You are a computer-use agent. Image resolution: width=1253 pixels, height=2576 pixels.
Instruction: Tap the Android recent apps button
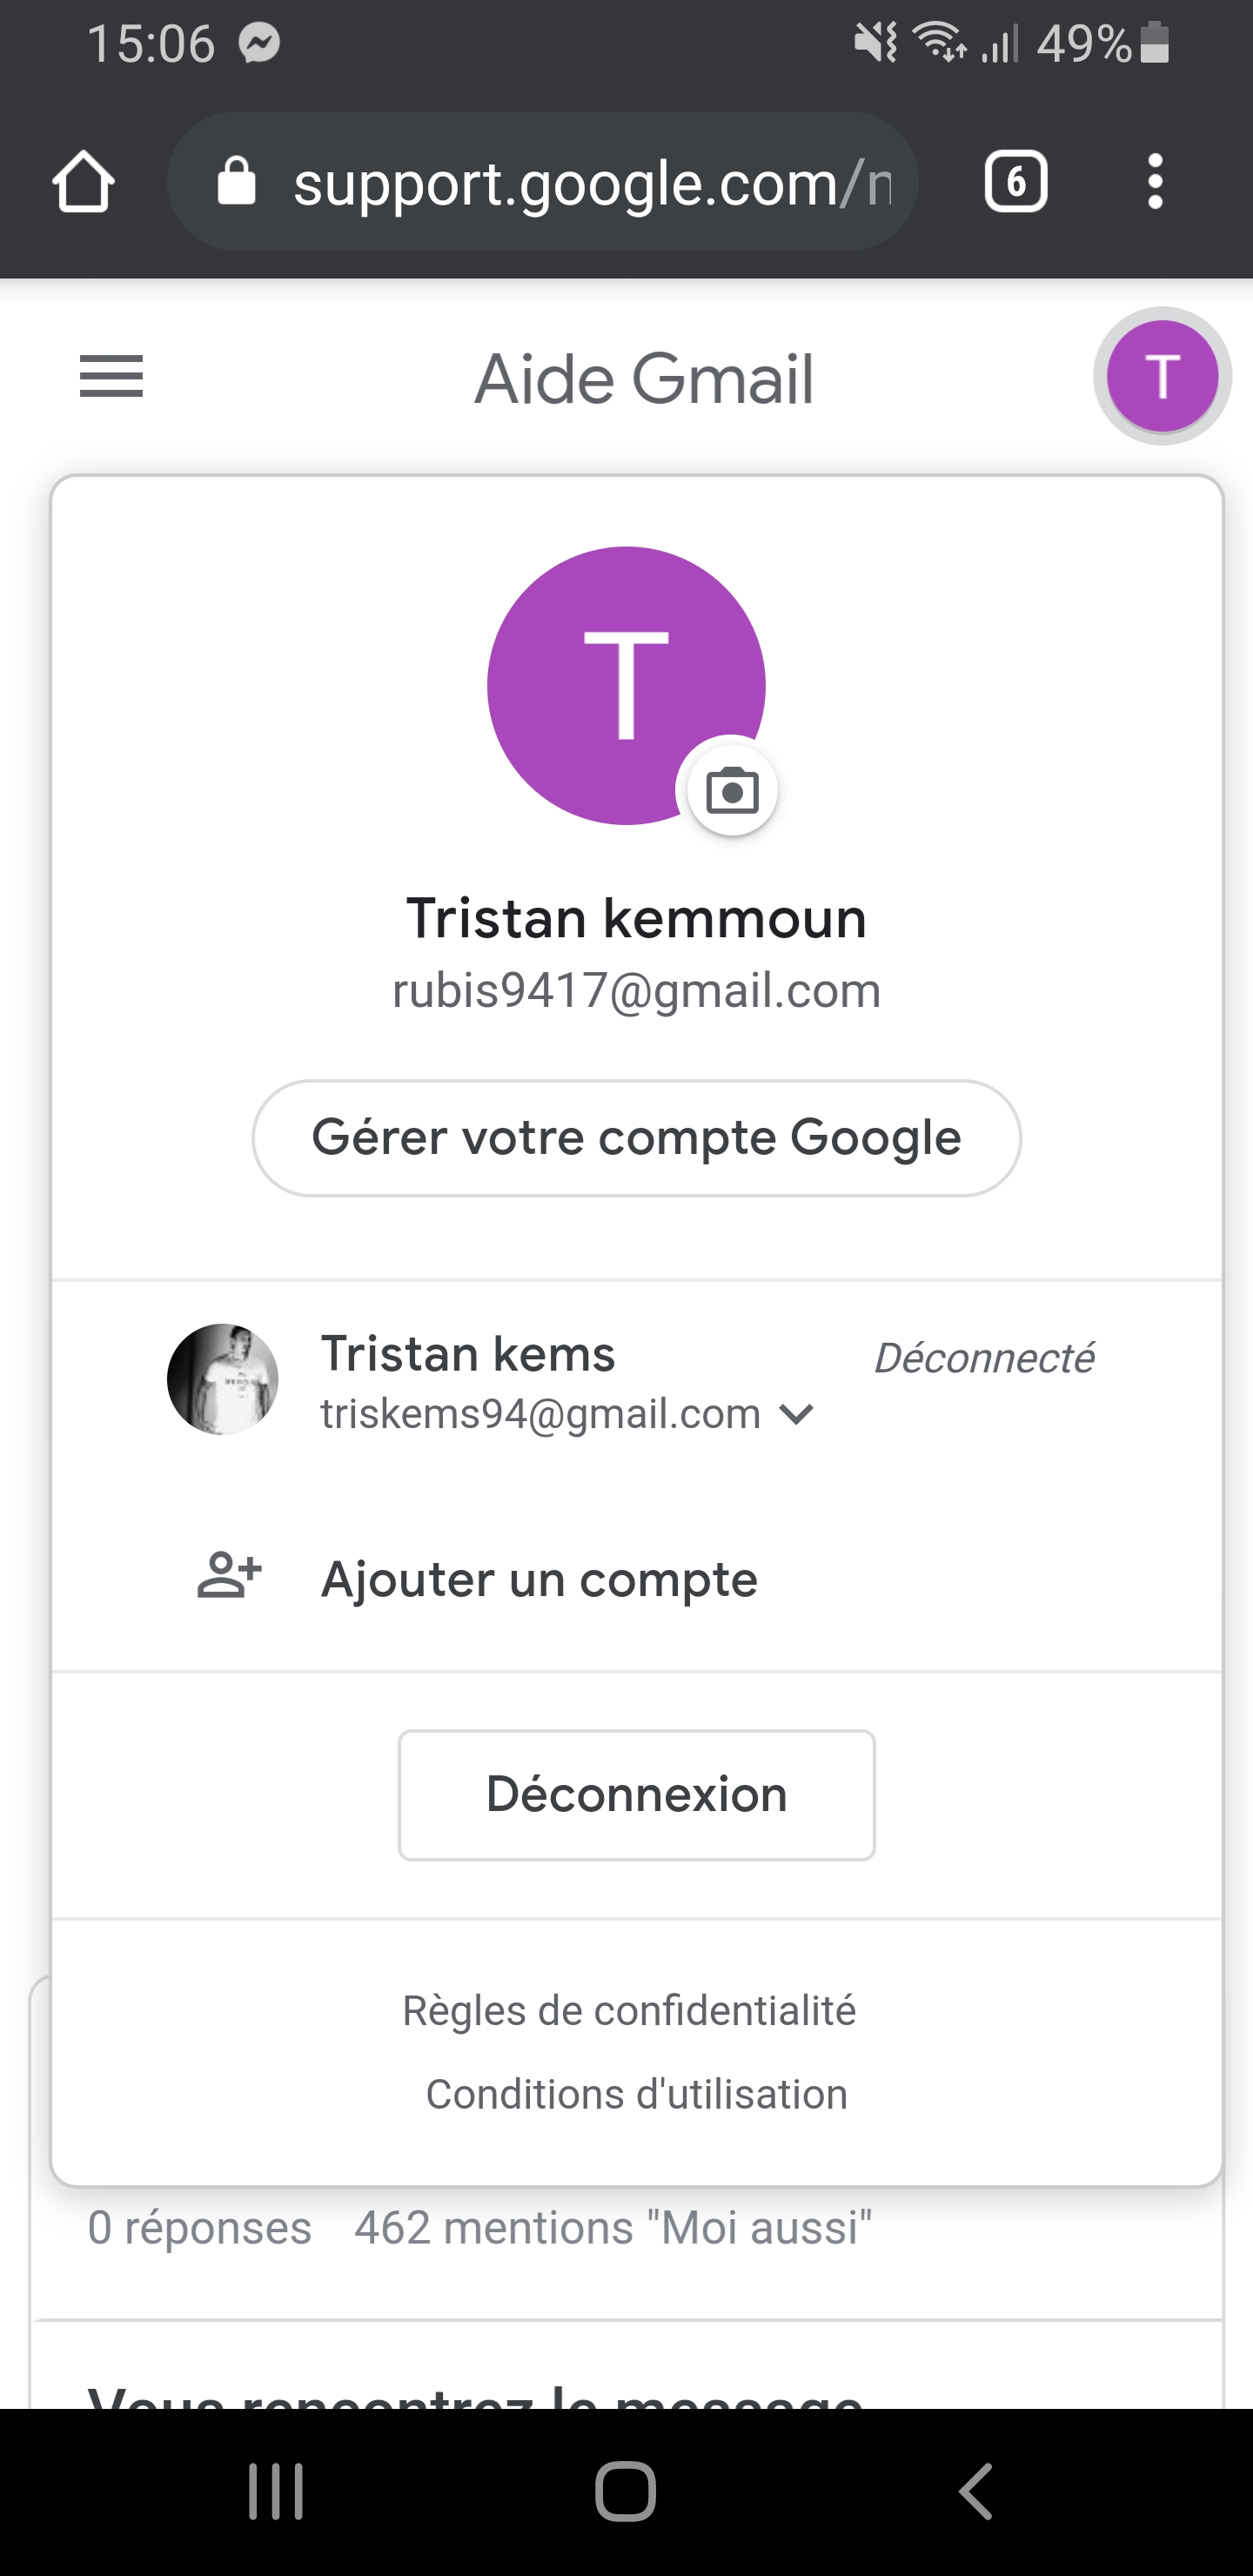(x=276, y=2491)
